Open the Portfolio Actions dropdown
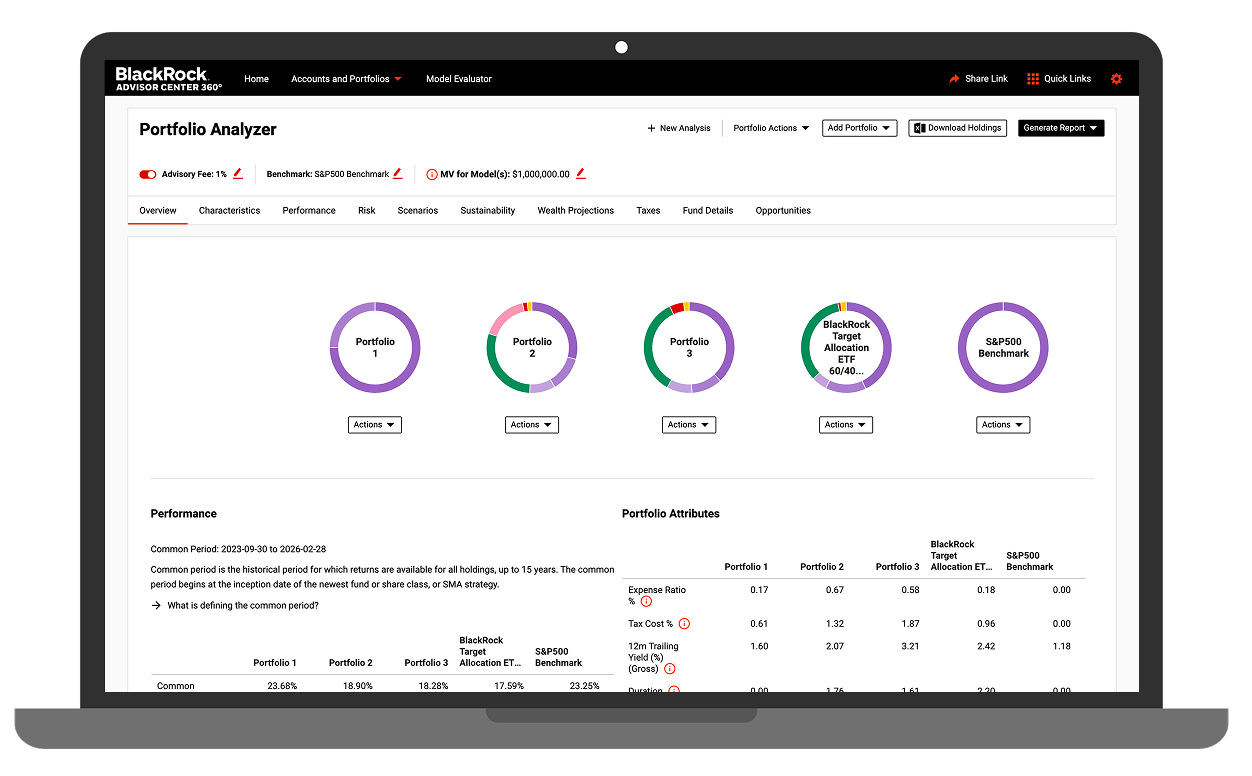Viewport: 1252px width, 776px height. (771, 128)
